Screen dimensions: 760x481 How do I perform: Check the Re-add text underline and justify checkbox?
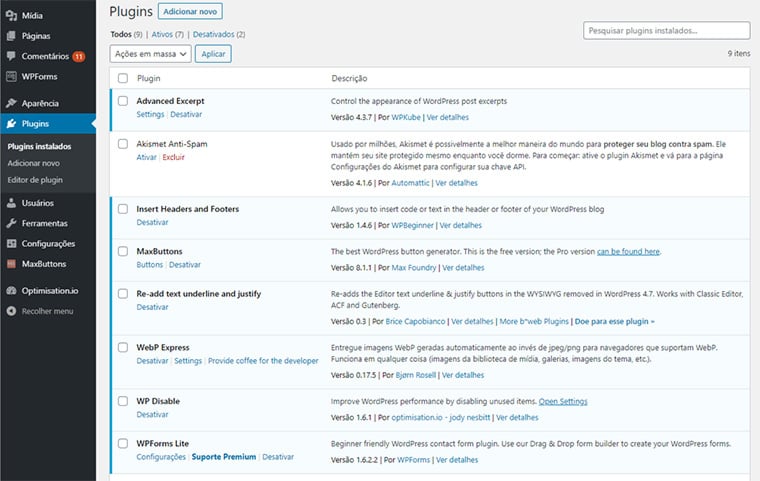(x=123, y=294)
